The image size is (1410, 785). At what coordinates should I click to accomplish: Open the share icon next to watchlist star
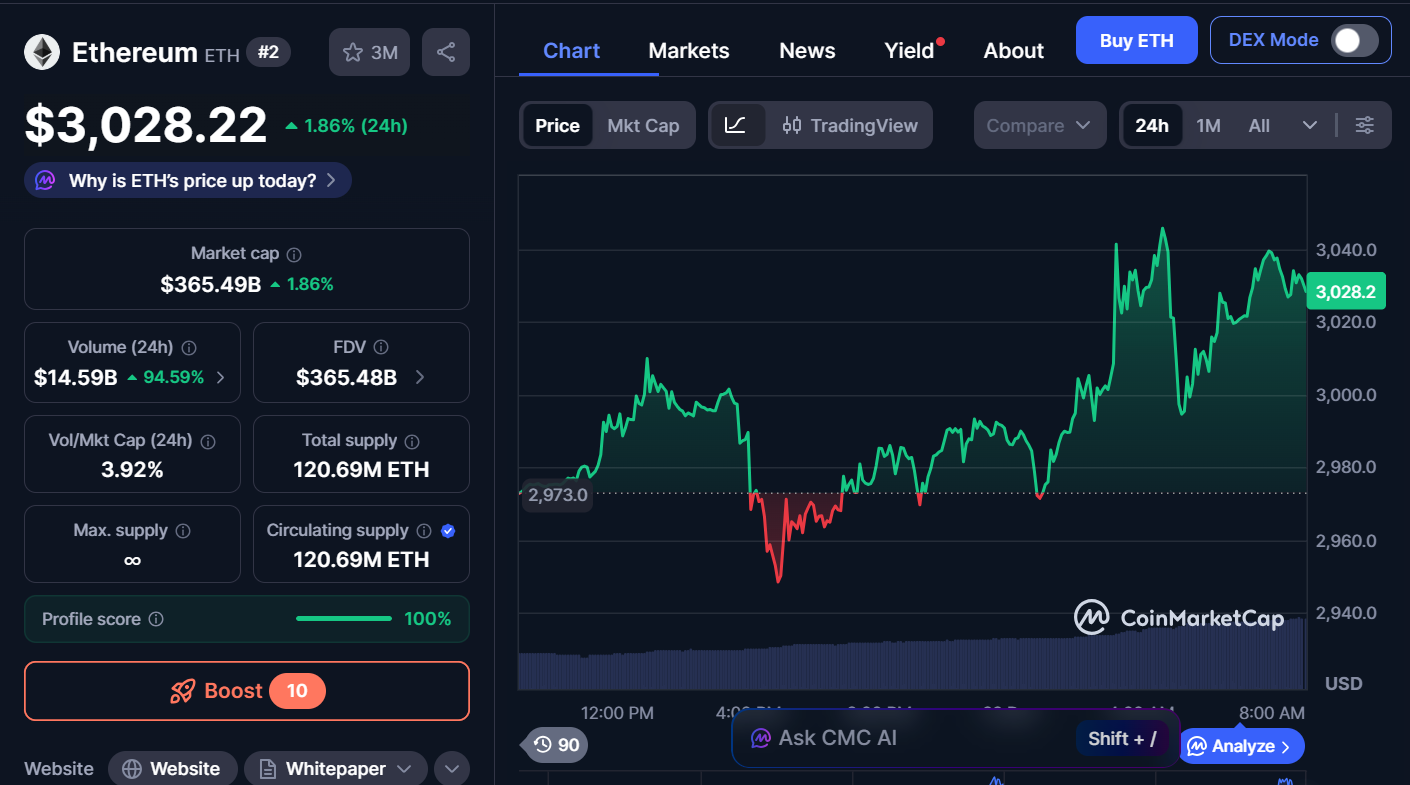445,52
